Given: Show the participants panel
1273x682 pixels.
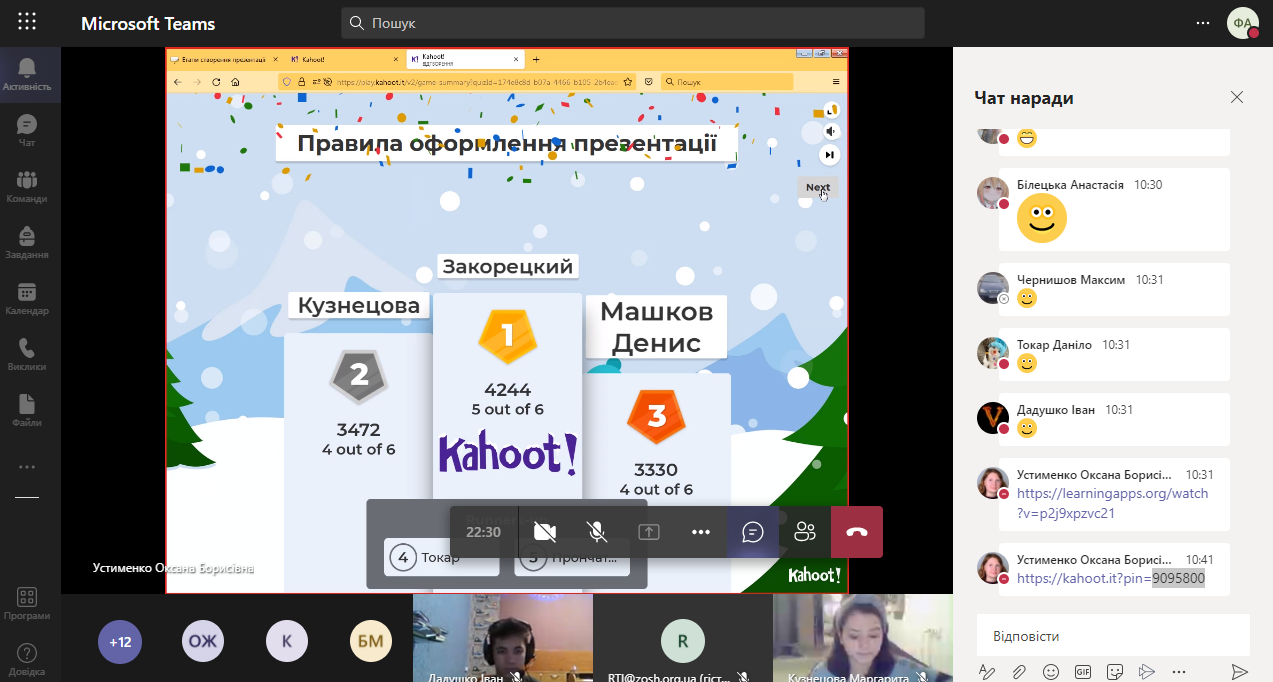Looking at the screenshot, I should (805, 532).
